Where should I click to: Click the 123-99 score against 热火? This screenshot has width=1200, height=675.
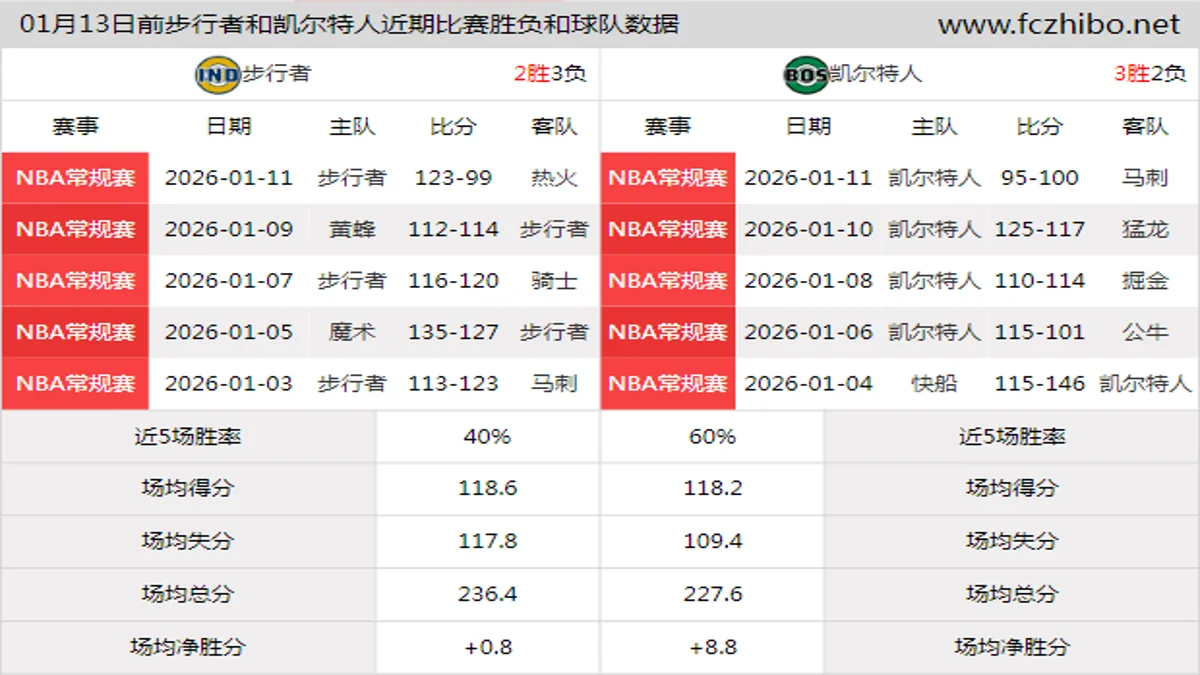point(455,178)
